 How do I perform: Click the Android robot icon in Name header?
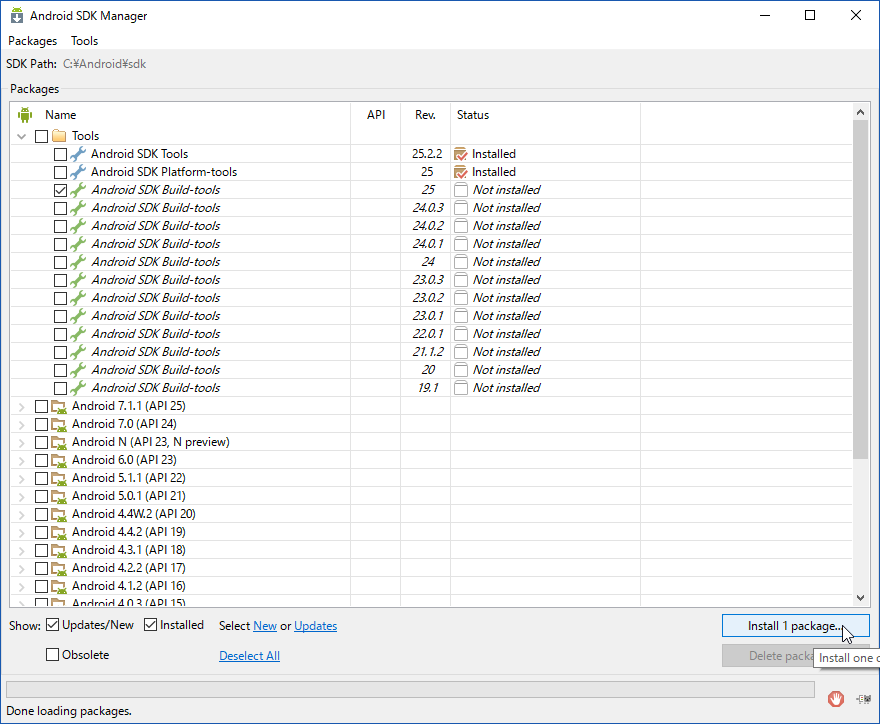[x=25, y=115]
